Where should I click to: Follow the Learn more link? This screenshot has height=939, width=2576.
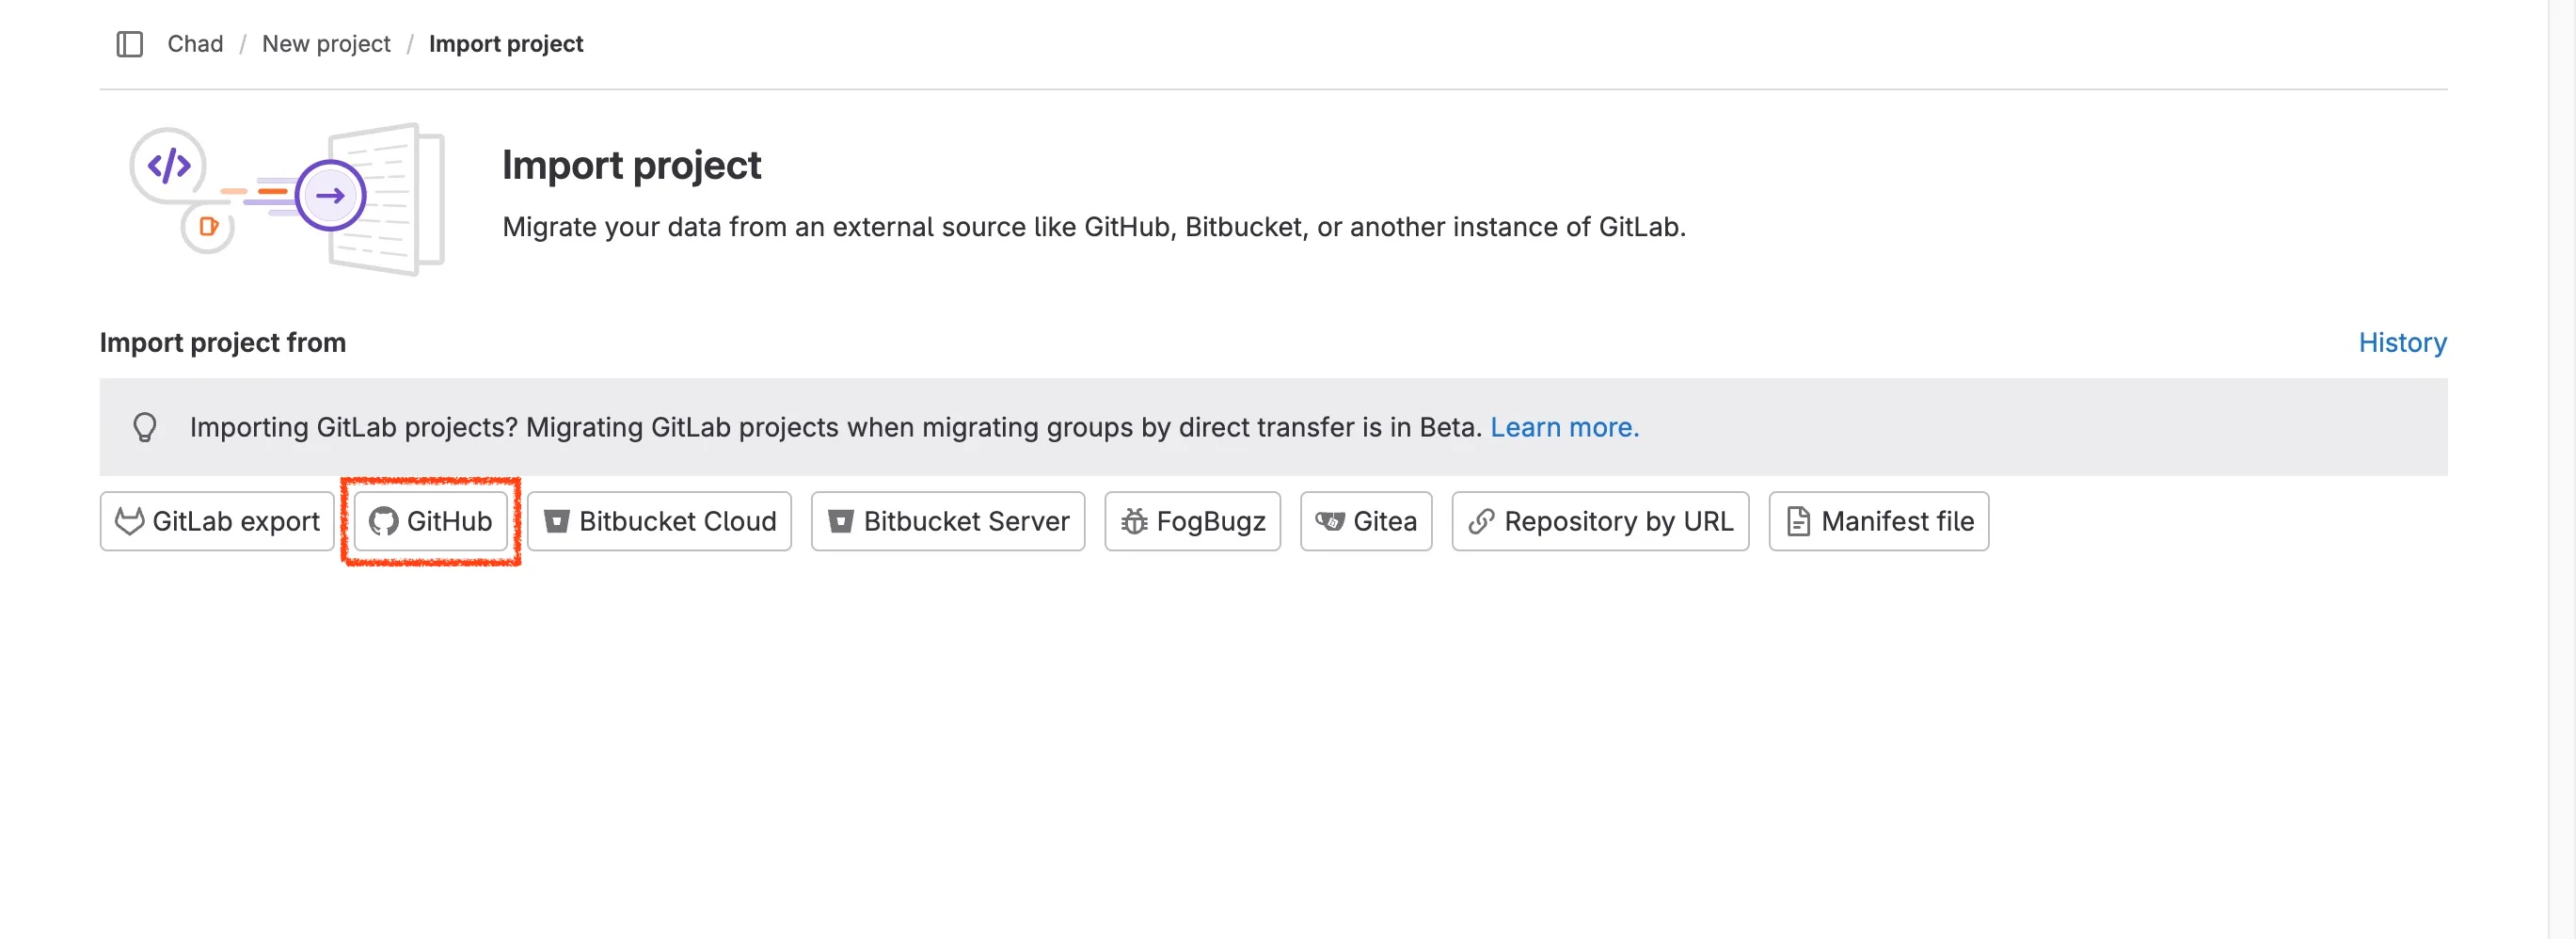(x=1564, y=427)
